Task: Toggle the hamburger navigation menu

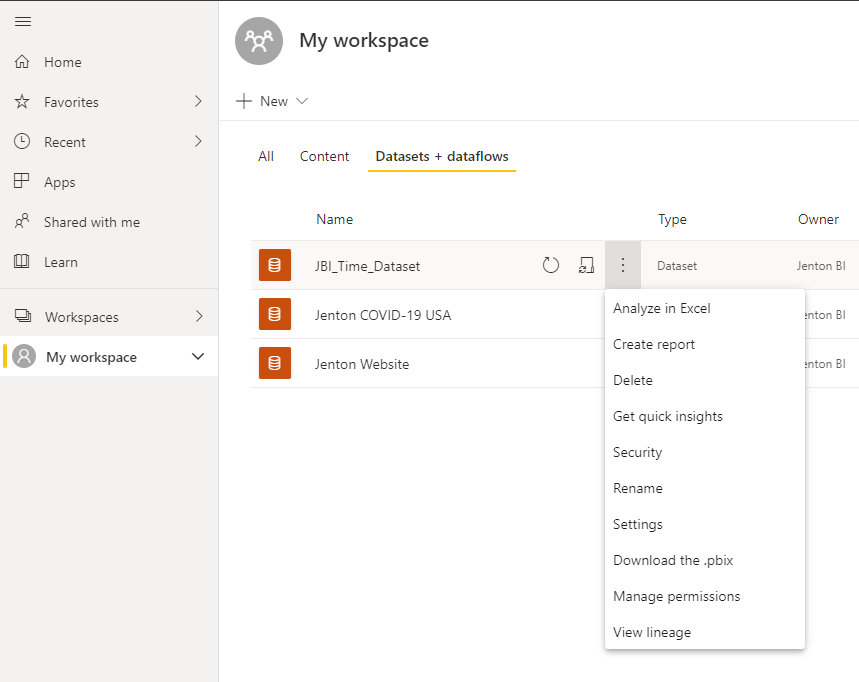Action: (x=22, y=21)
